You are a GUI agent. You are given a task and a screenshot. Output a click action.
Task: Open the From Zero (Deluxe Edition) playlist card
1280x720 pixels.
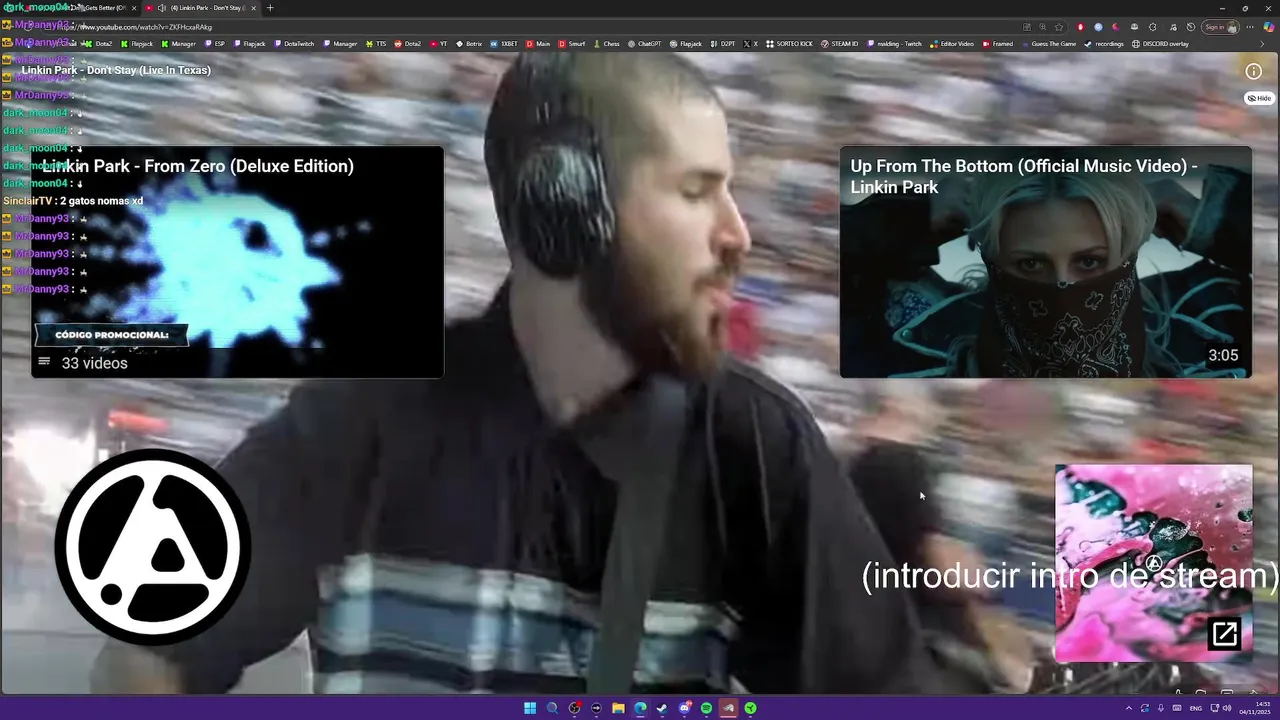(237, 262)
